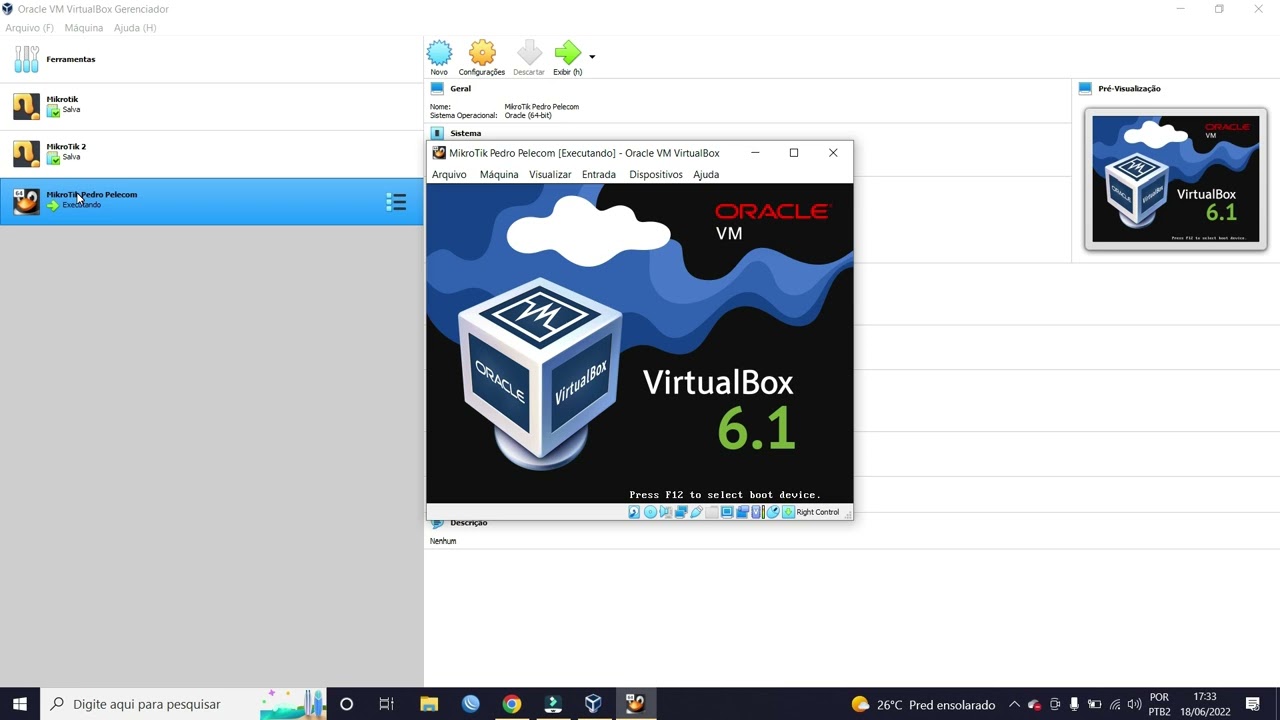Open Google Chrome from the taskbar
1280x720 pixels.
(511, 704)
